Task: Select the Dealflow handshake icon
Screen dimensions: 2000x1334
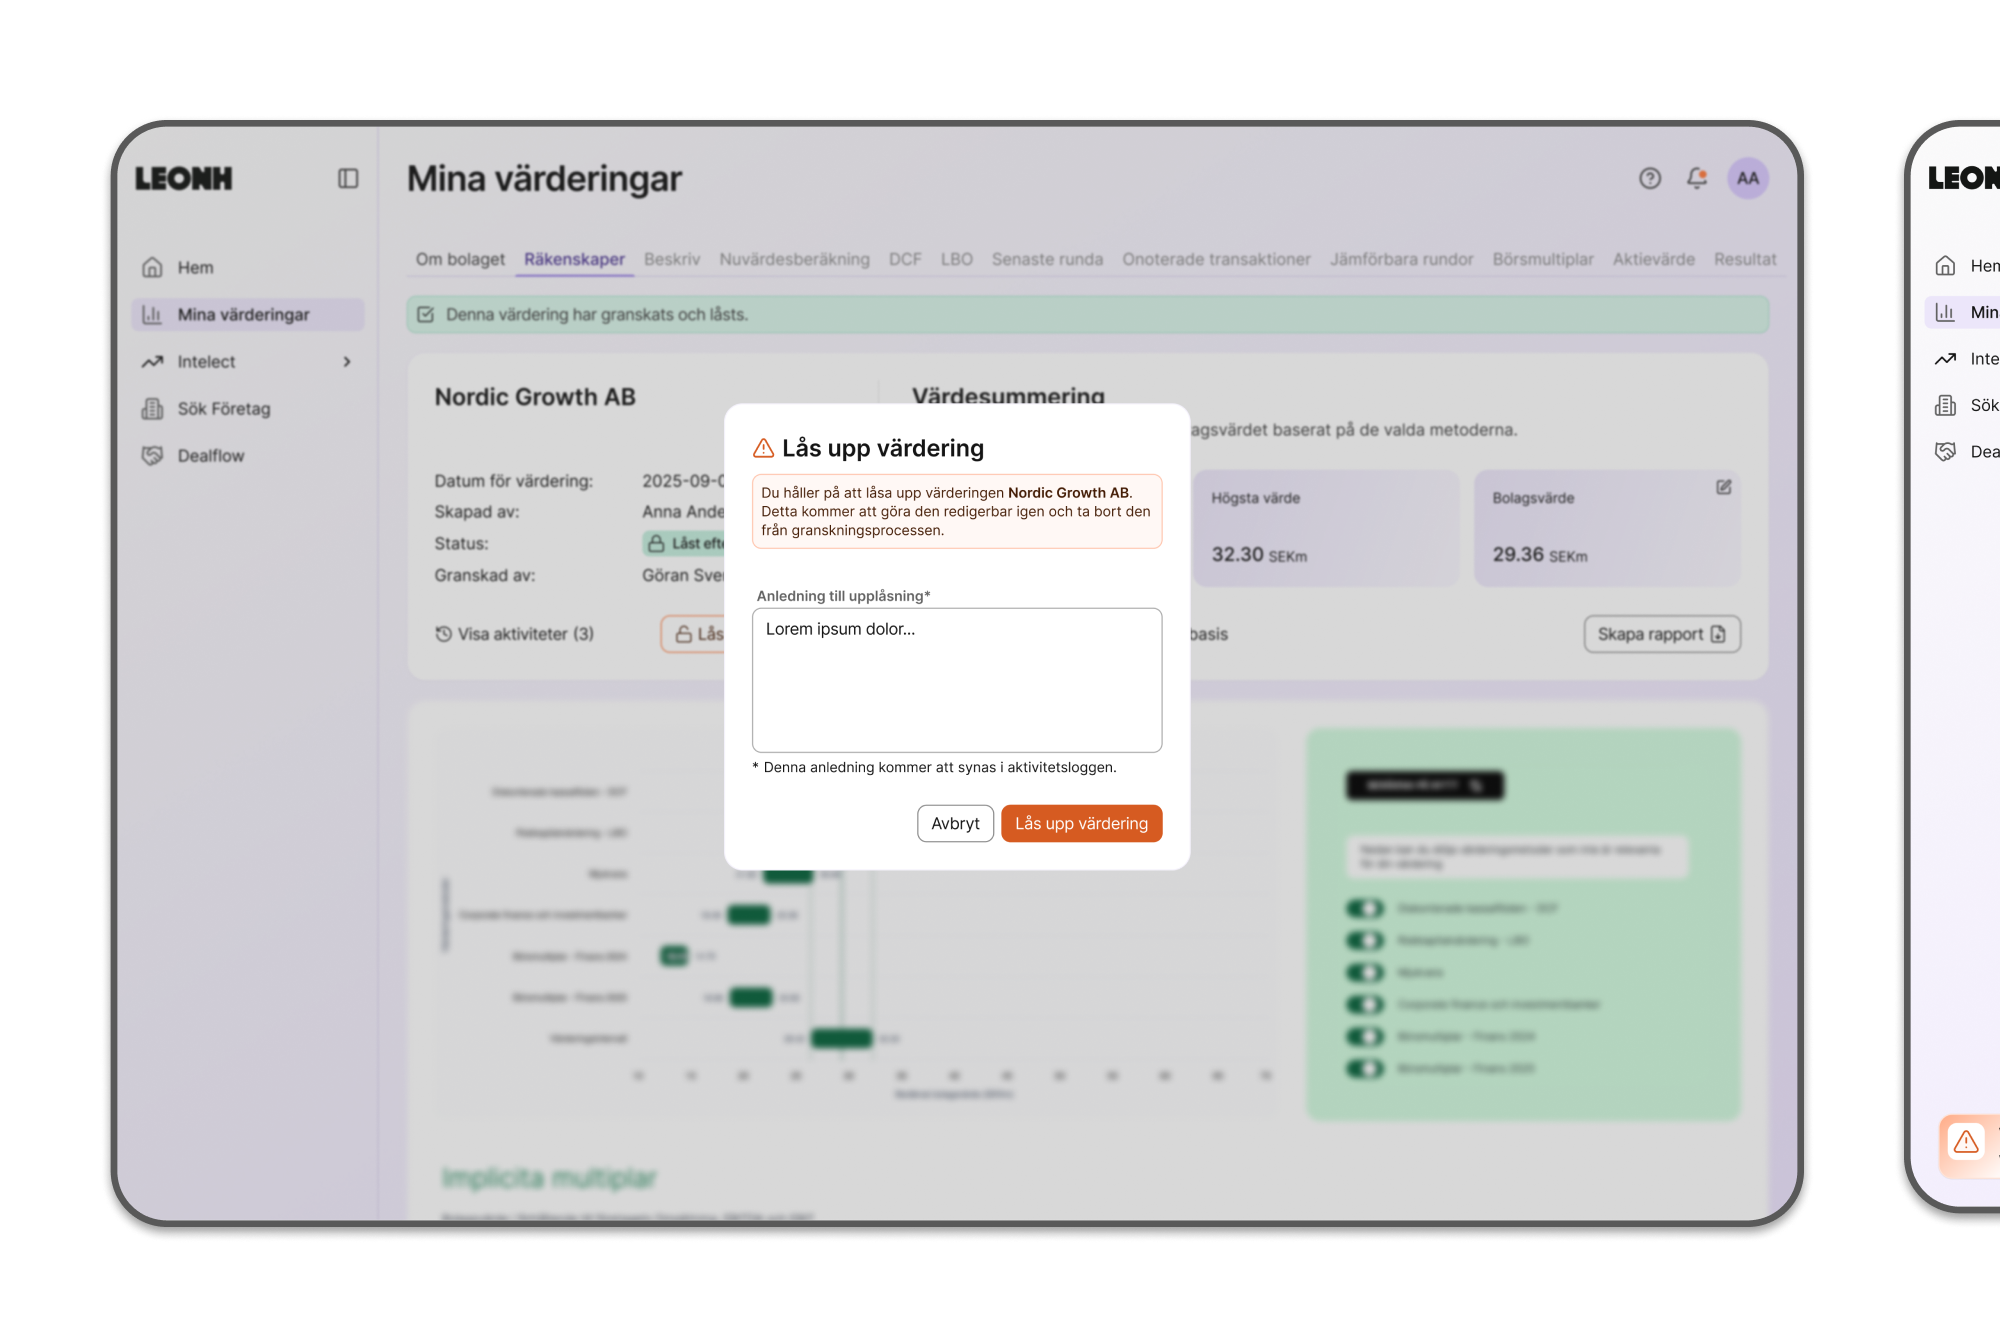Action: click(x=152, y=455)
